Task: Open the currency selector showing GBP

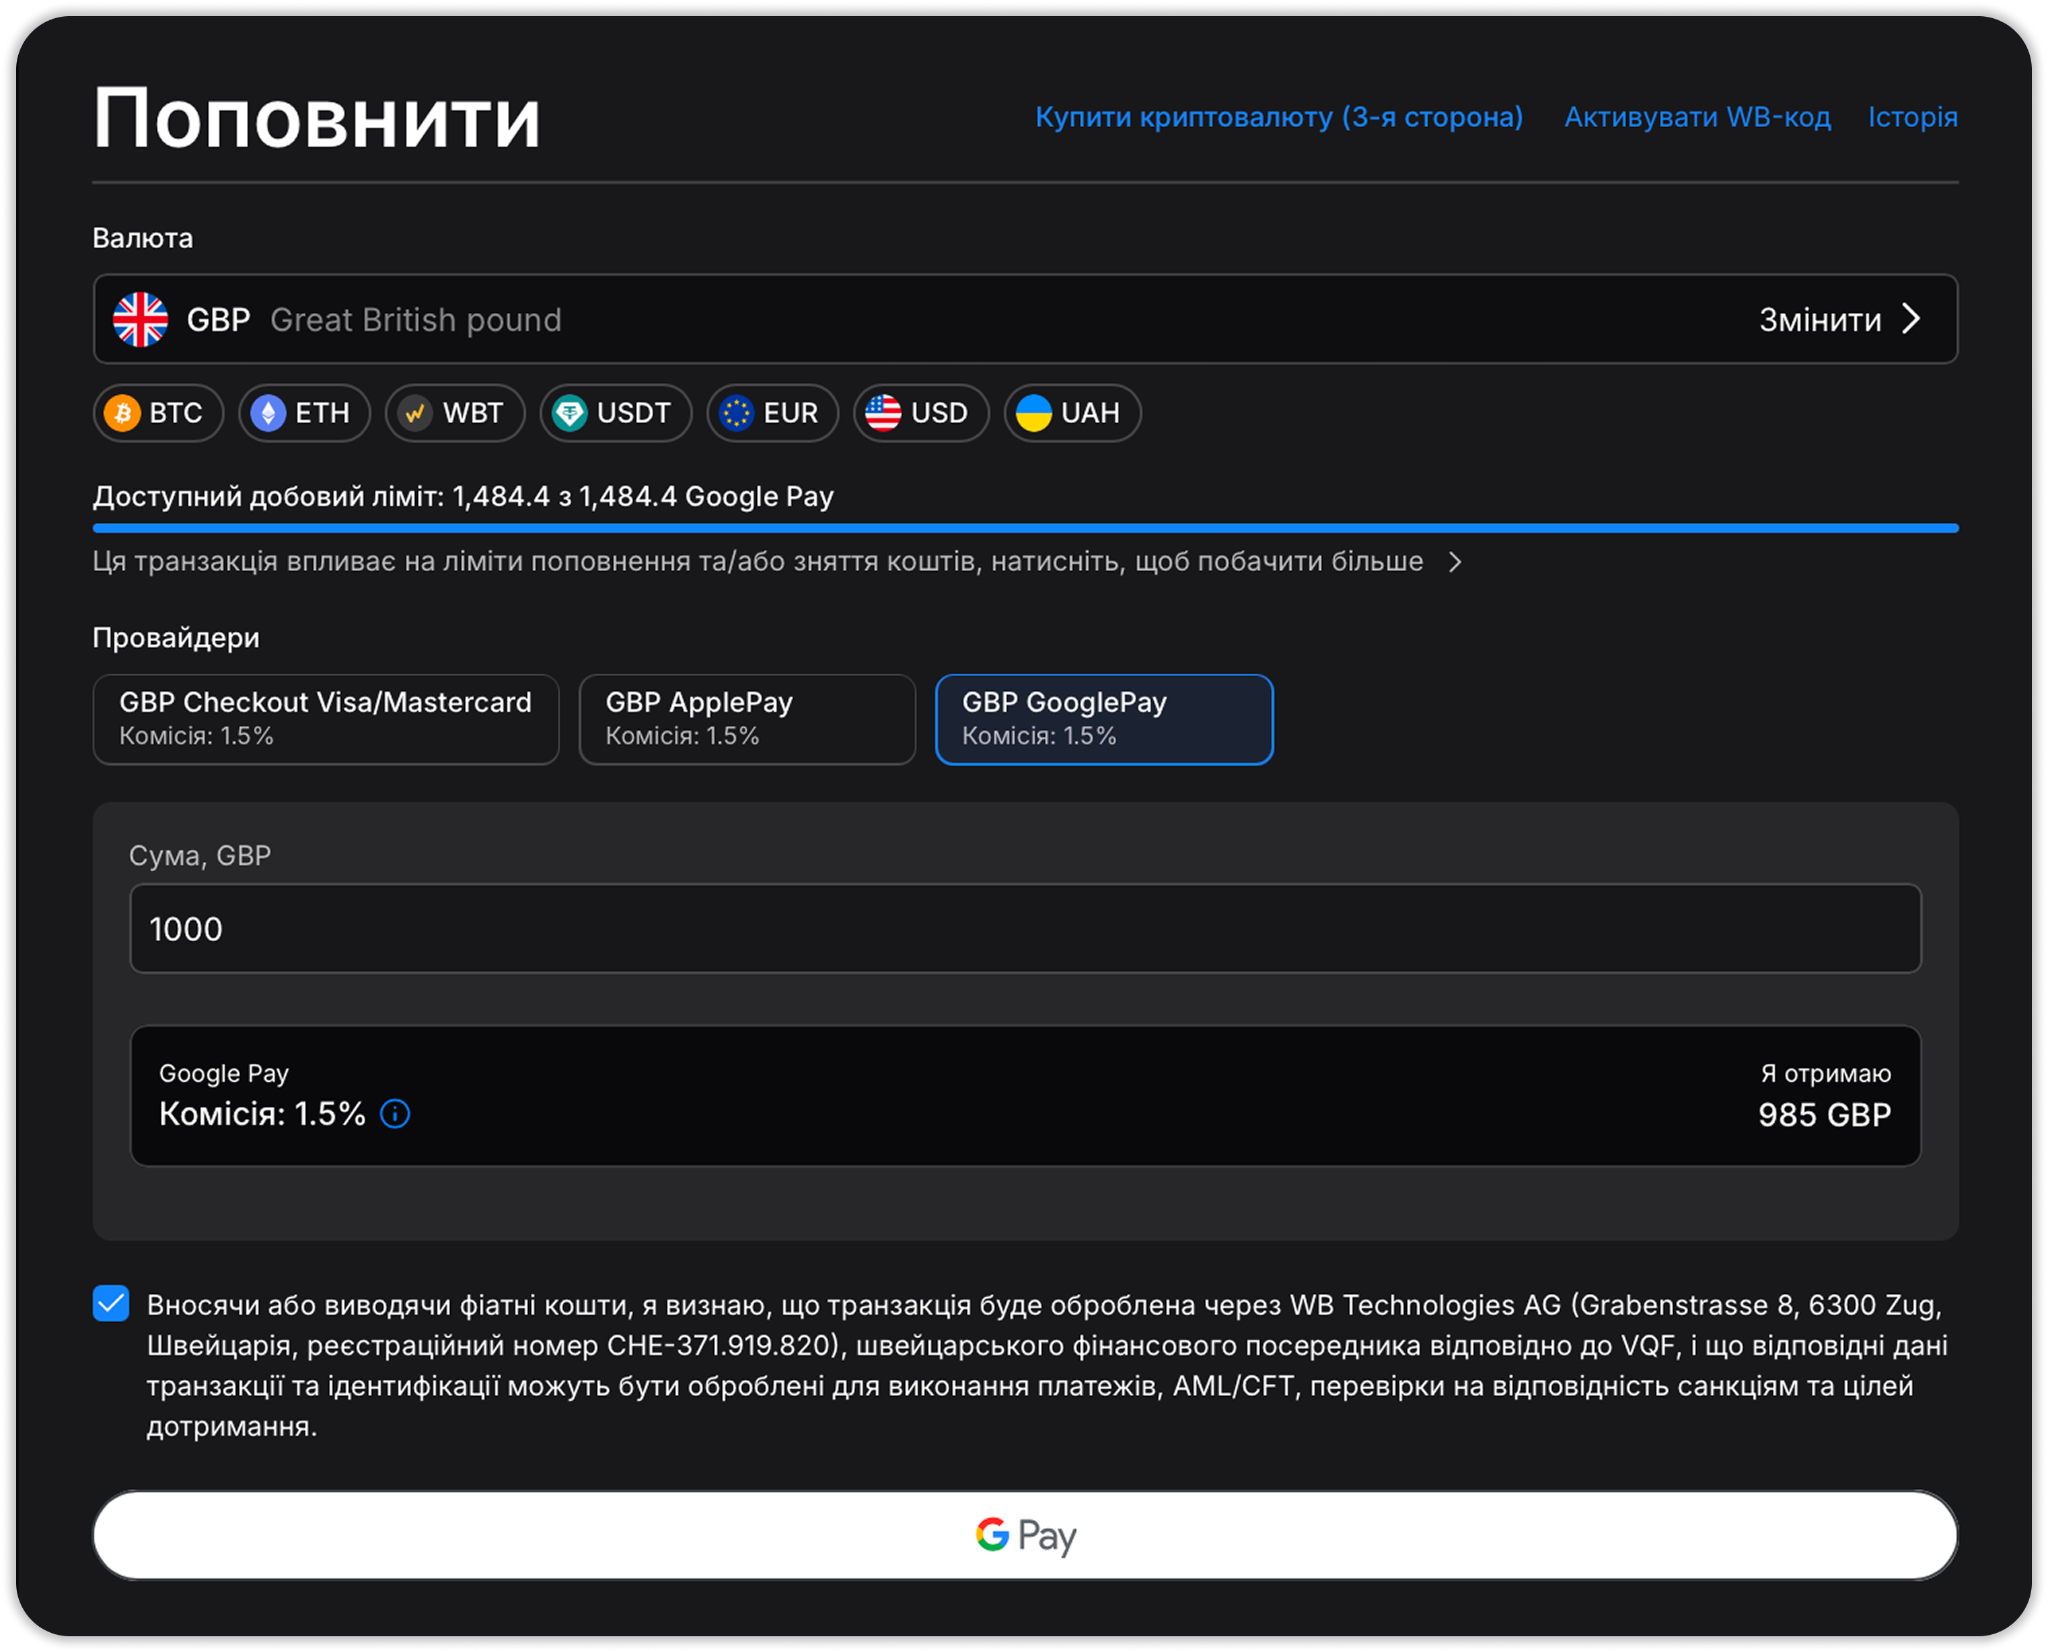Action: (x=1025, y=319)
